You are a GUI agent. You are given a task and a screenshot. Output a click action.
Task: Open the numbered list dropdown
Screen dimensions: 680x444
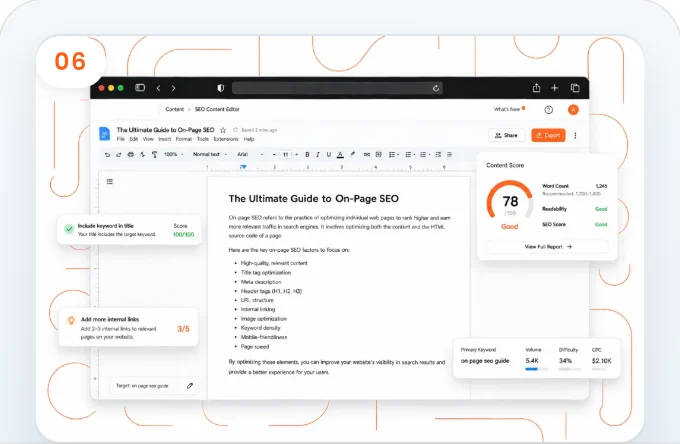[x=425, y=154]
